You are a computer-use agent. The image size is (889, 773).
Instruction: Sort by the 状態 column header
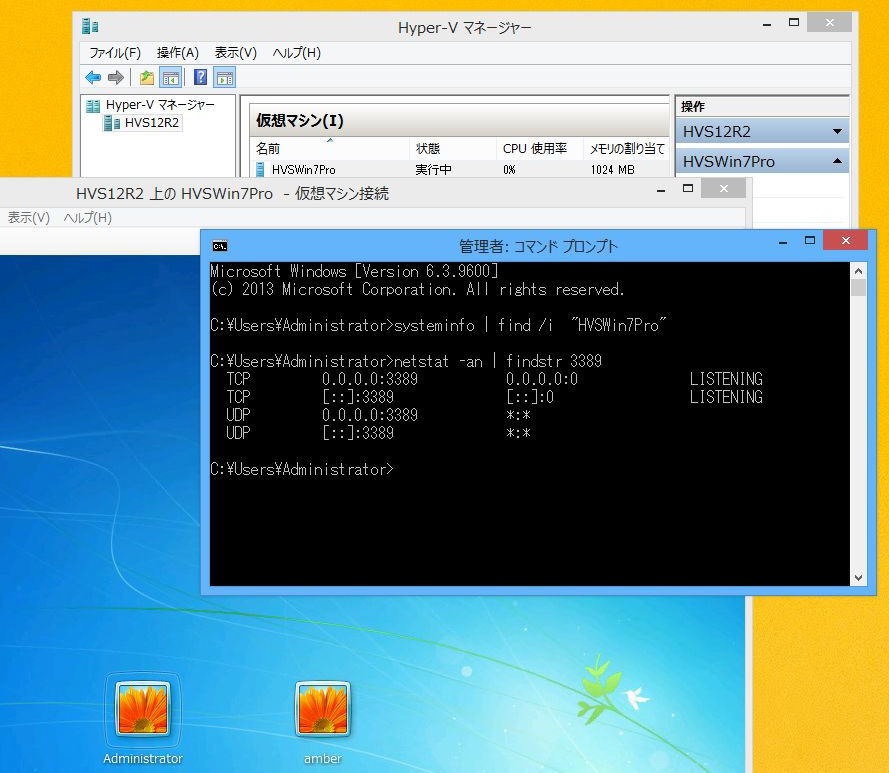click(x=452, y=149)
